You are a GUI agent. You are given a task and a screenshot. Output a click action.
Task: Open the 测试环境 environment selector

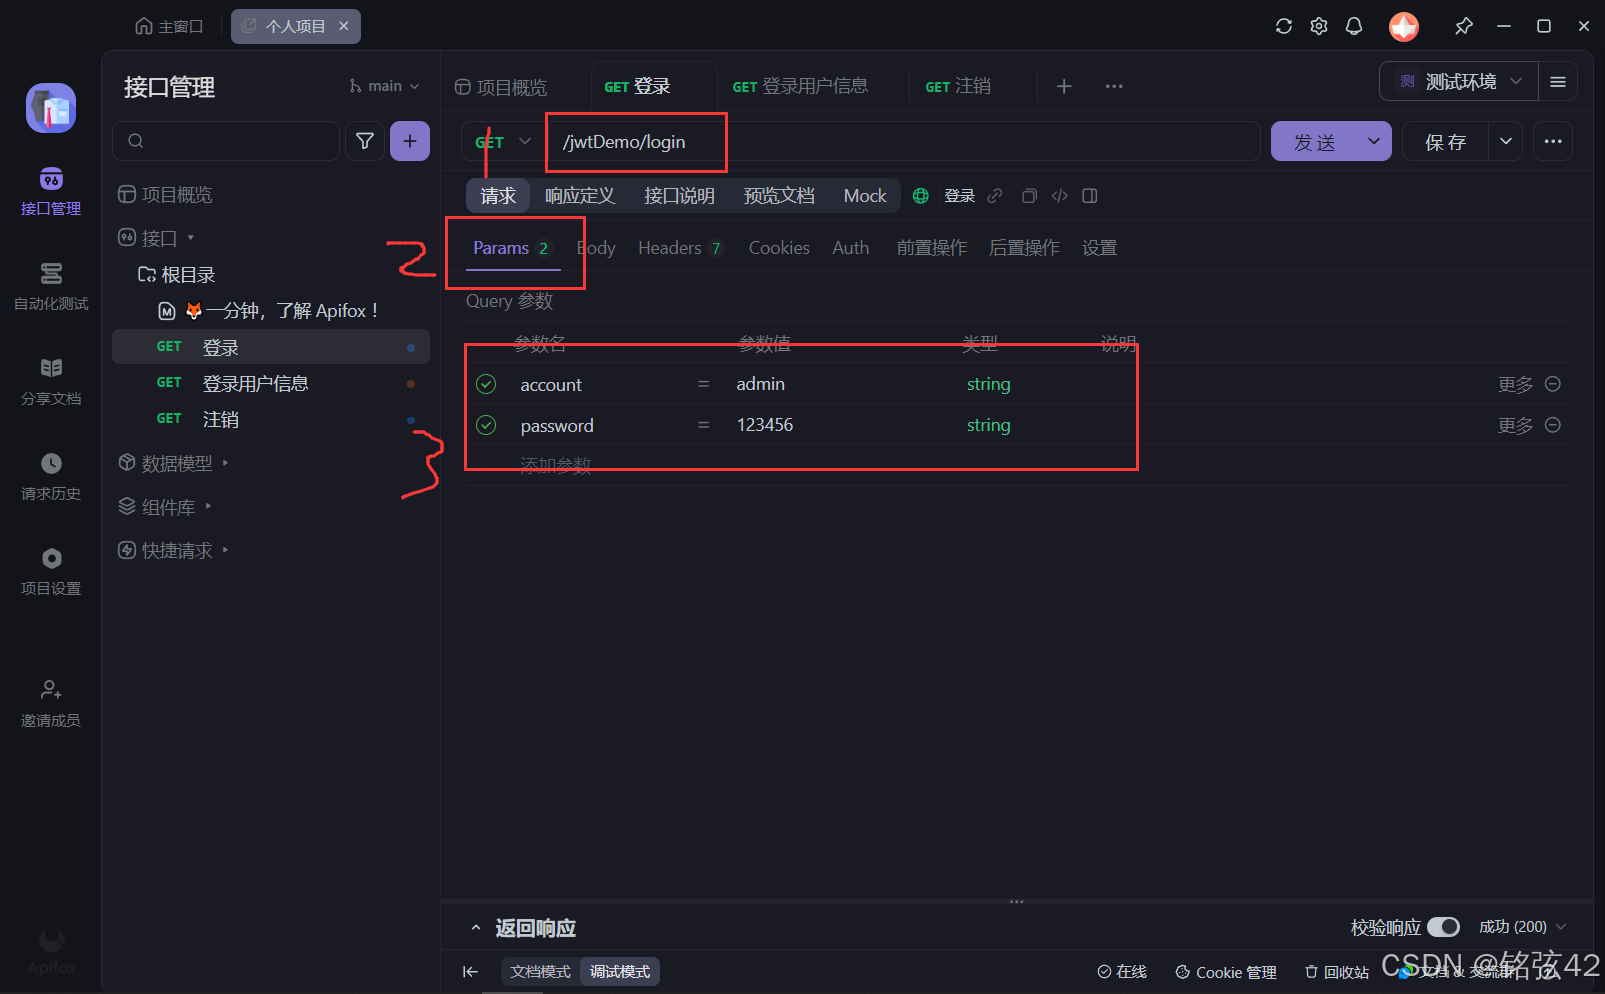(x=1458, y=81)
